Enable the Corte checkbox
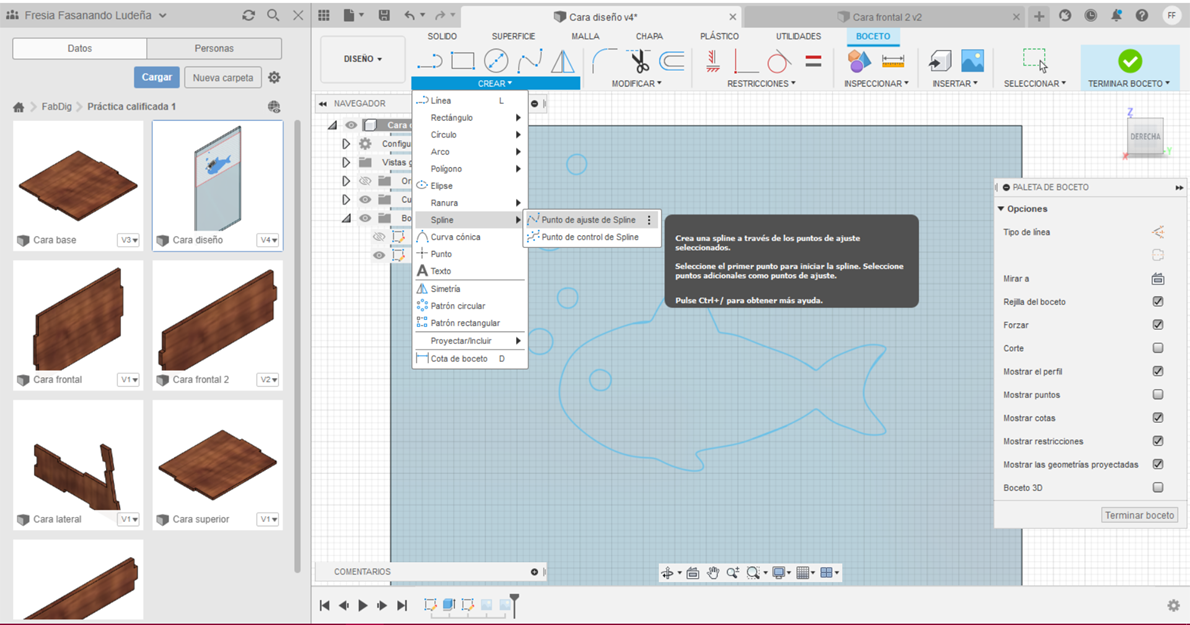Viewport: 1190px width, 625px height. pyautogui.click(x=1157, y=348)
